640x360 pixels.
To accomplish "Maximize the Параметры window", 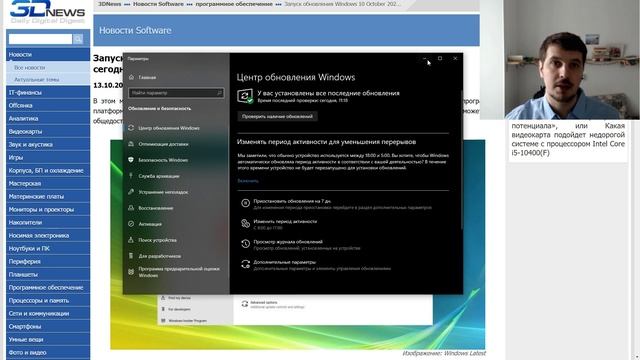I will pyautogui.click(x=440, y=58).
